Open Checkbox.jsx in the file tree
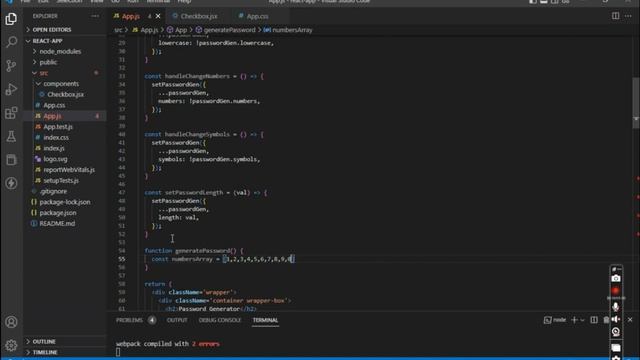The width and height of the screenshot is (640, 360). click(x=65, y=94)
